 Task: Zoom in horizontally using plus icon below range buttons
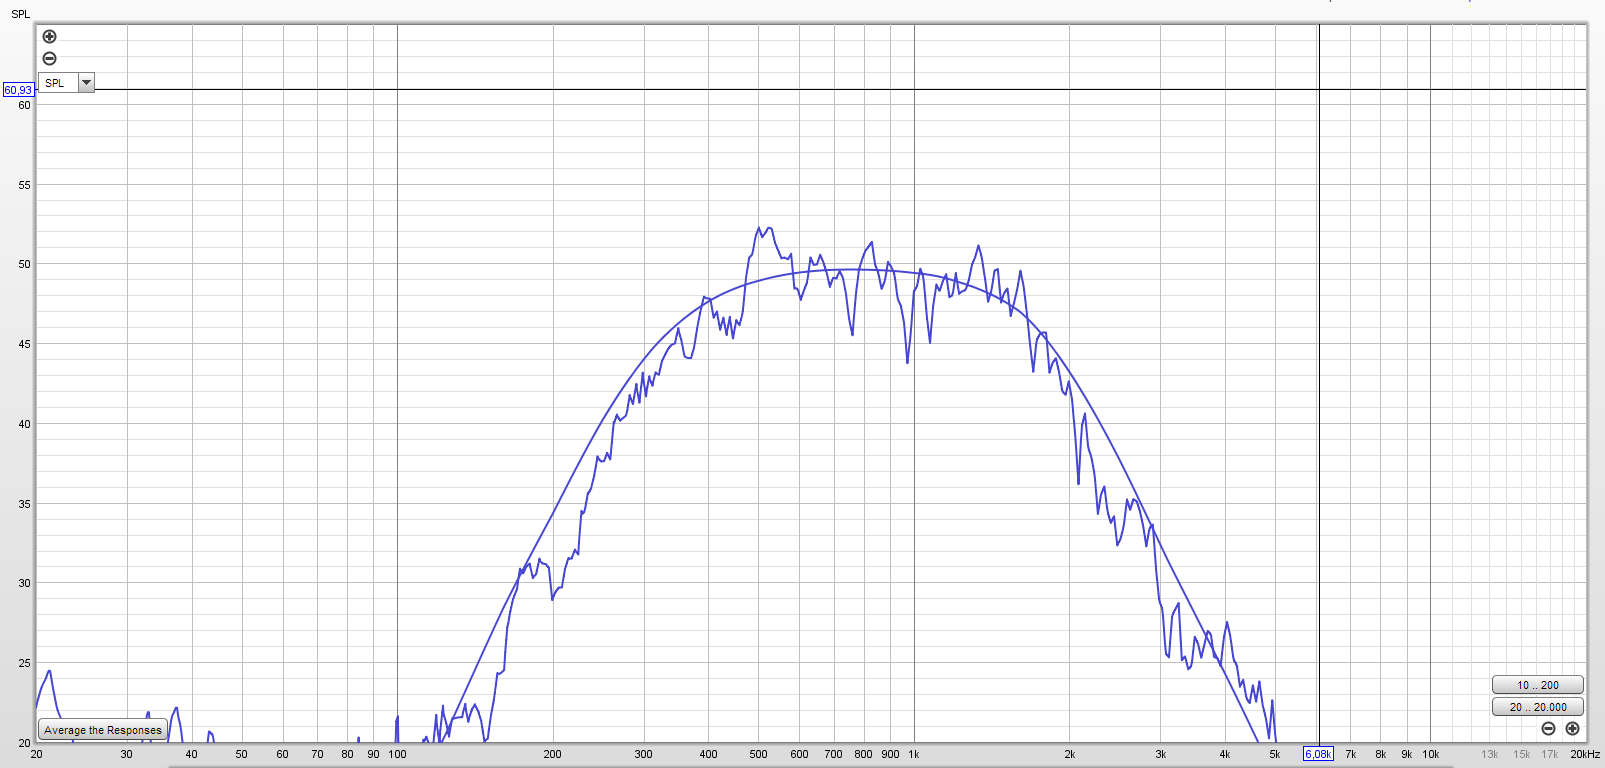pyautogui.click(x=1572, y=728)
